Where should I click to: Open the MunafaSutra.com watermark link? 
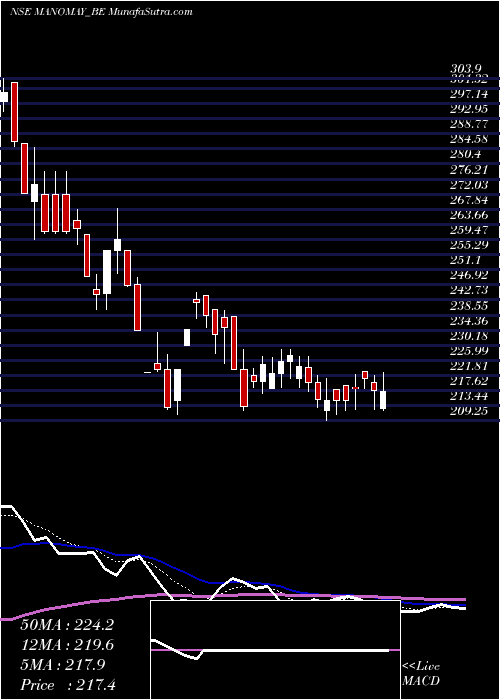[x=150, y=12]
